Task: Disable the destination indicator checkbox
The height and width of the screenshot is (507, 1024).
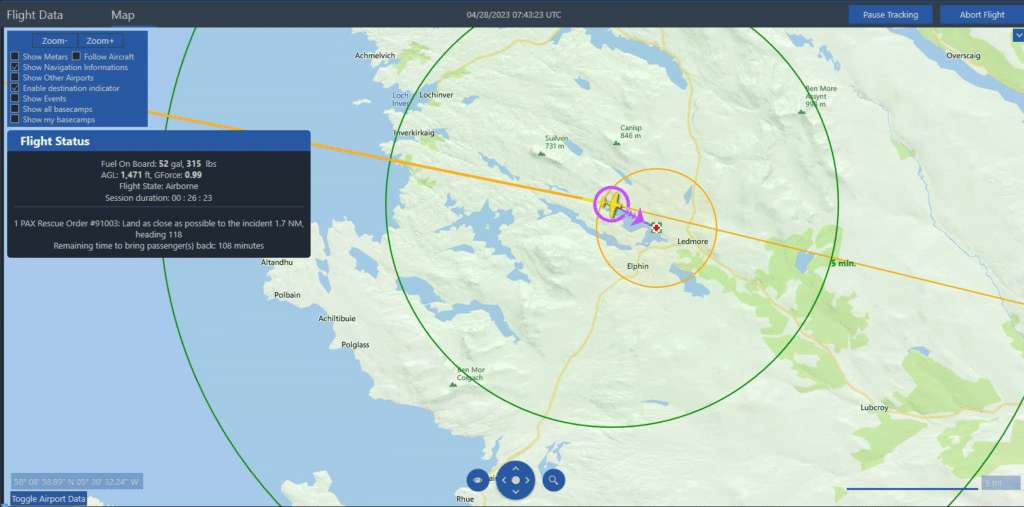Action: pos(14,88)
